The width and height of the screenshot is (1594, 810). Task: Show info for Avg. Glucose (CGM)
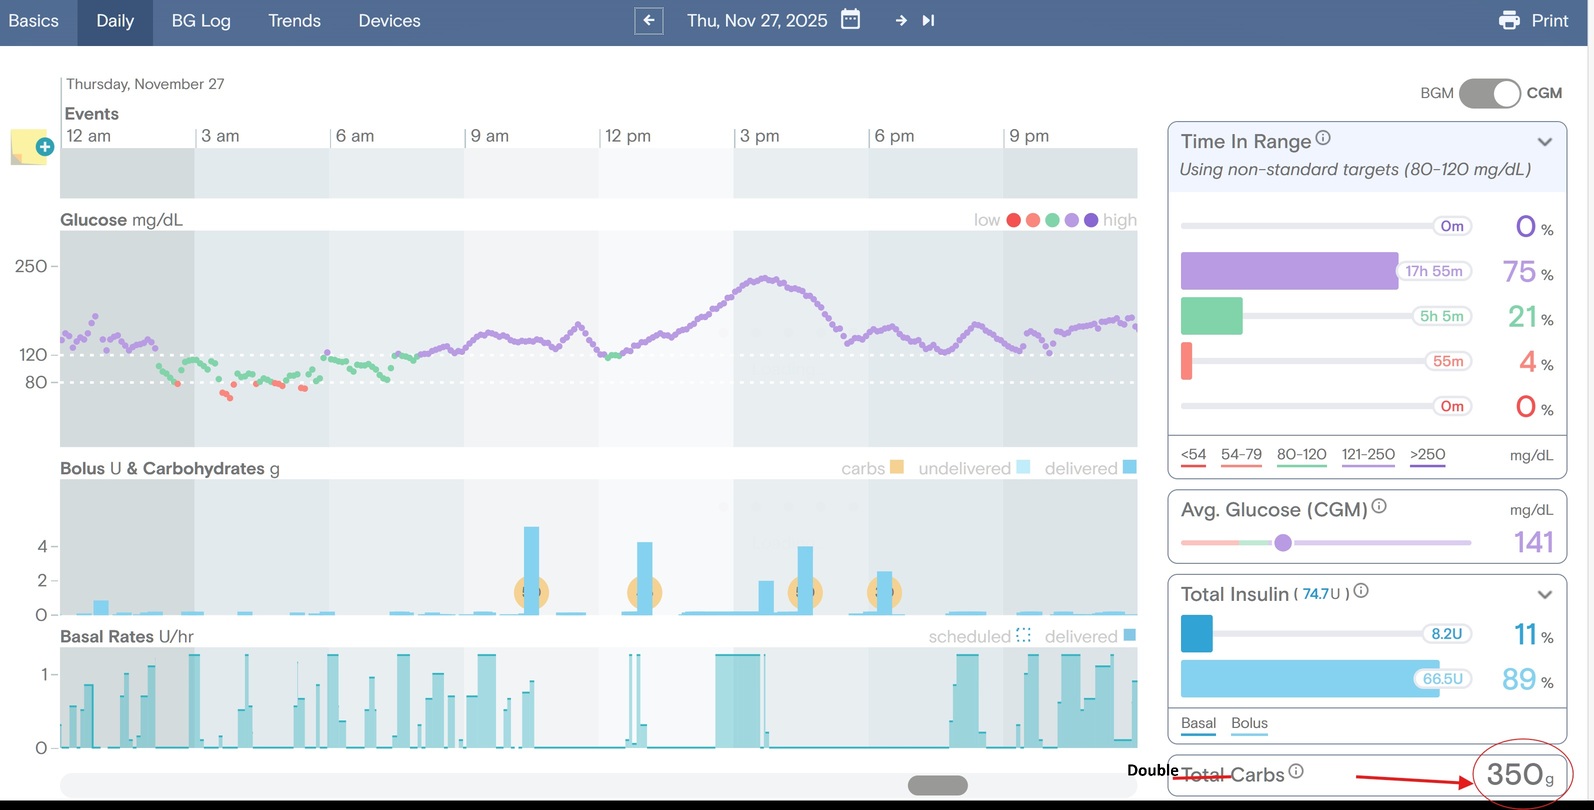1379,506
